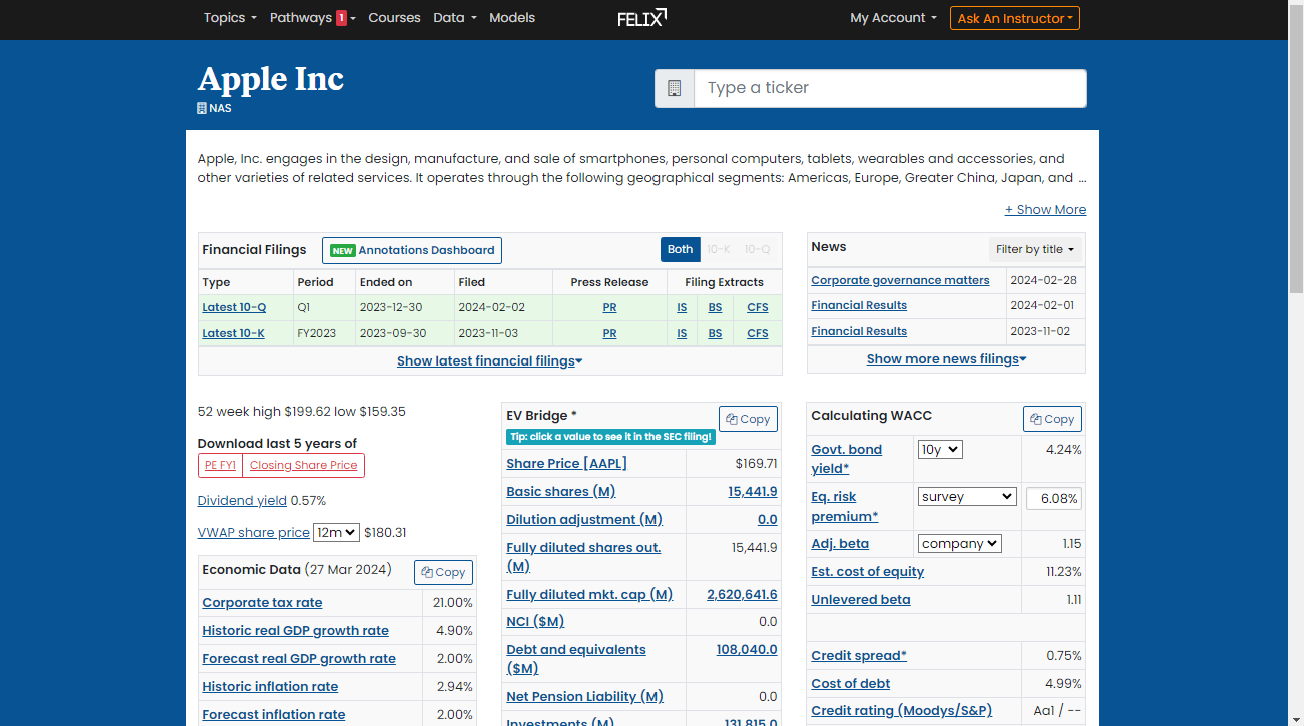Open the Adj. beta company dropdown
1304x726 pixels.
coord(959,544)
